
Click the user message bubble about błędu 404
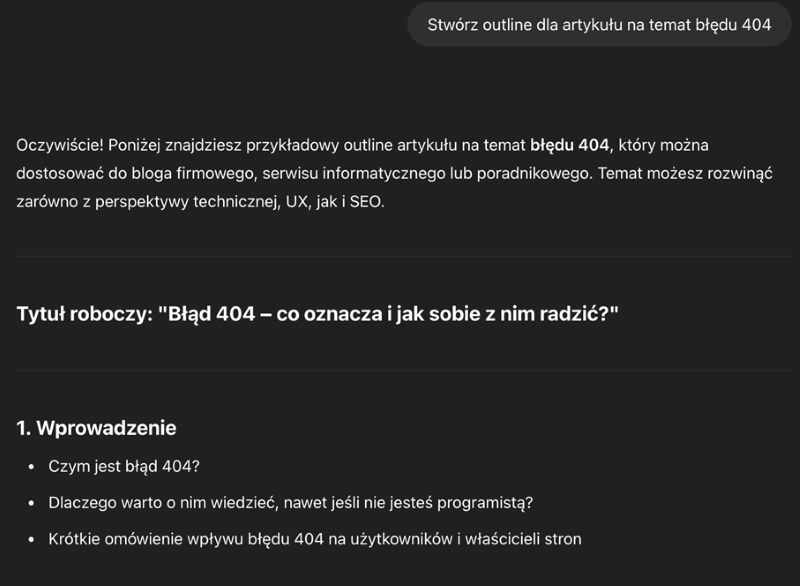(599, 24)
